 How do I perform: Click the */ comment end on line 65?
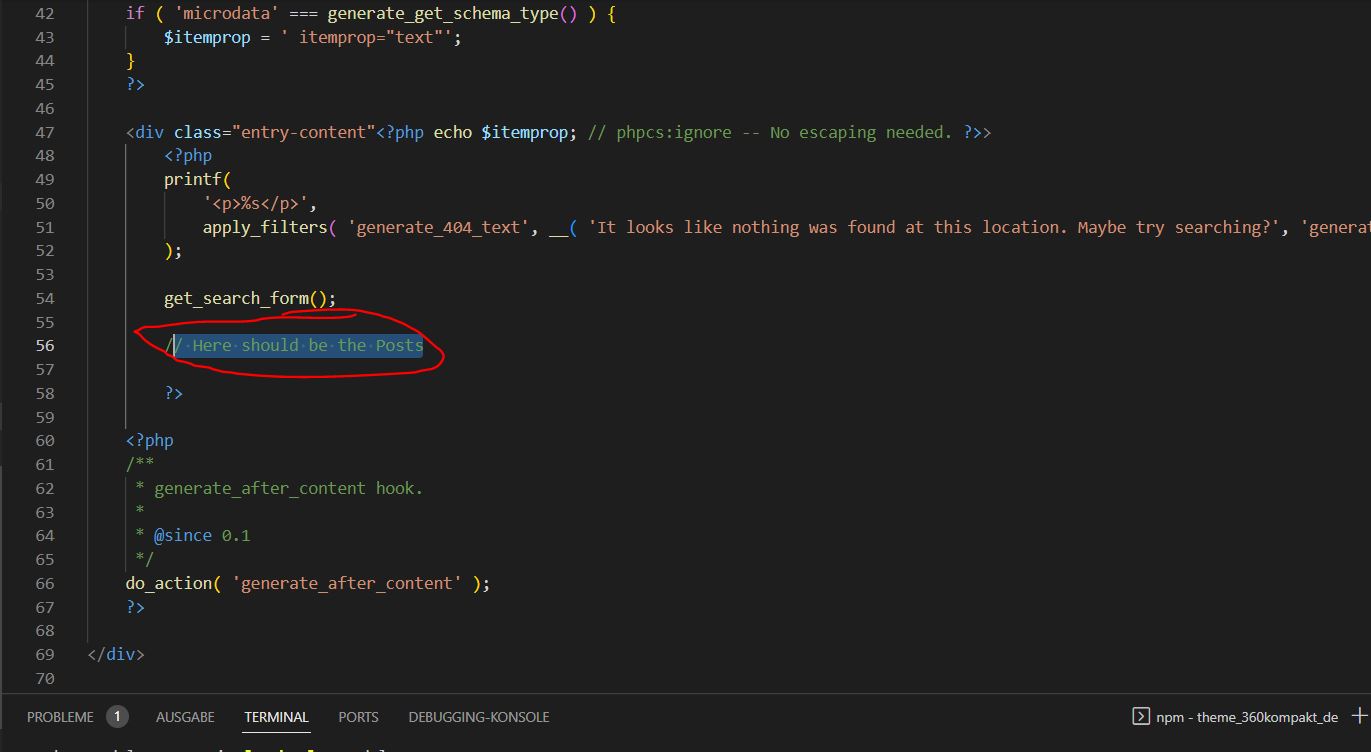145,560
